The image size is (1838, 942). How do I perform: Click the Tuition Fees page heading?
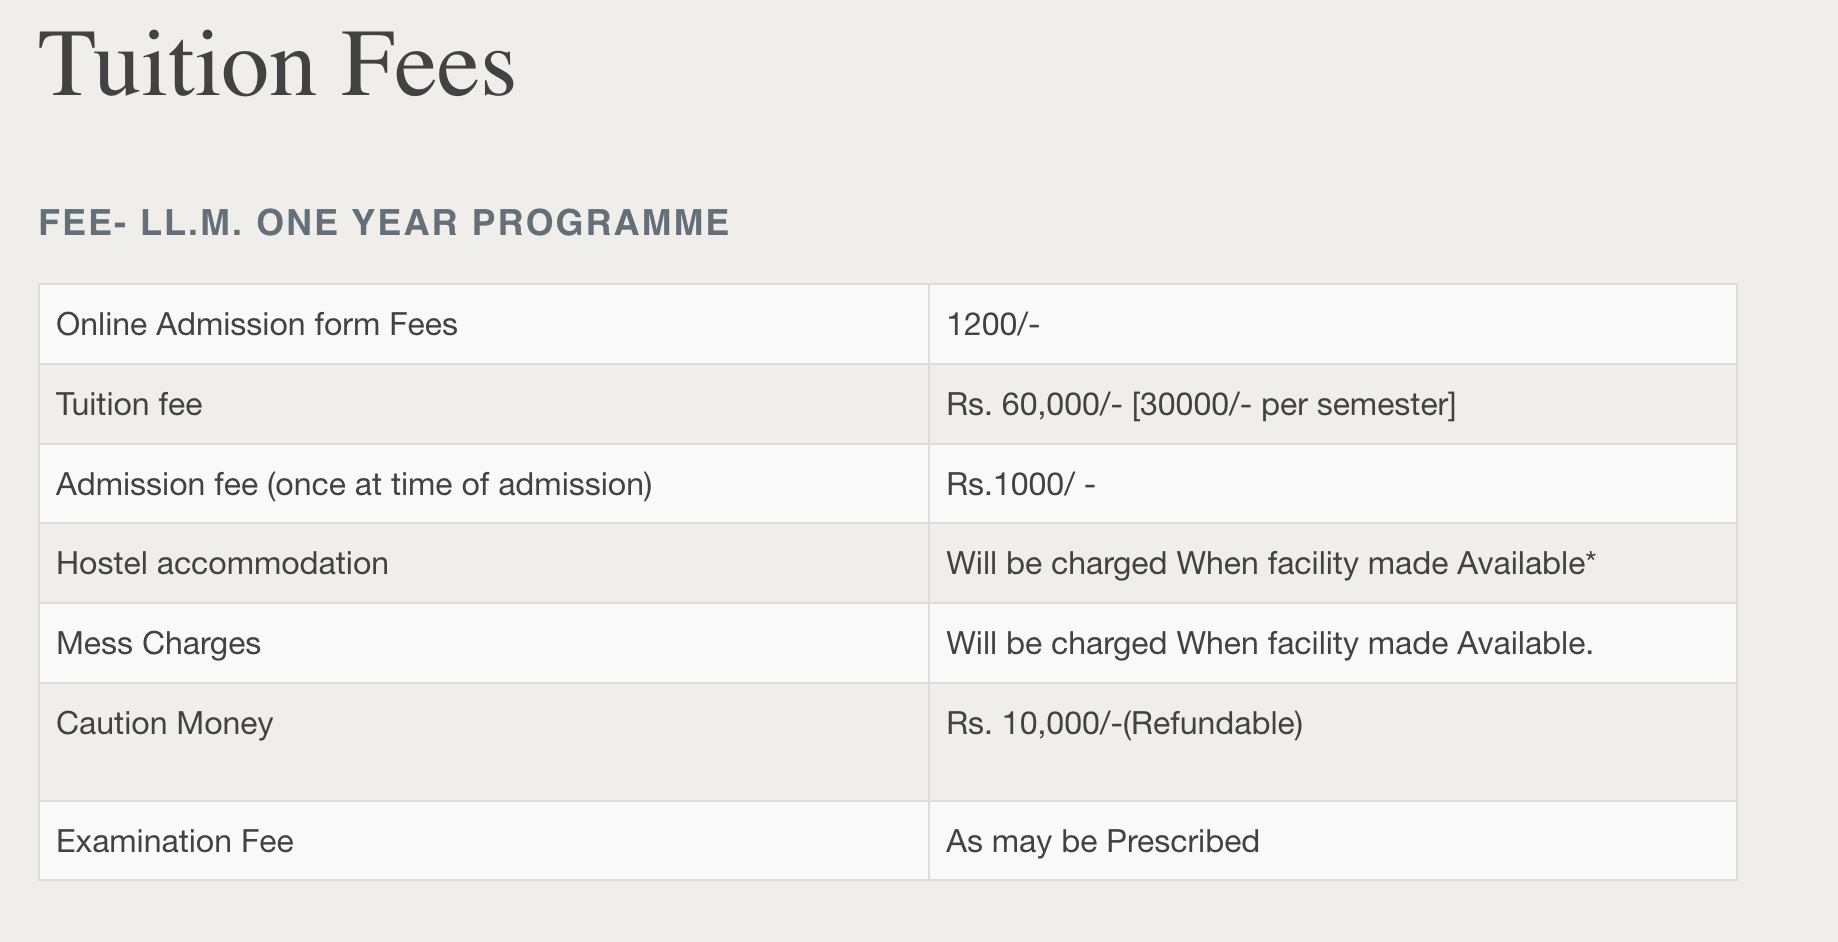(x=276, y=66)
